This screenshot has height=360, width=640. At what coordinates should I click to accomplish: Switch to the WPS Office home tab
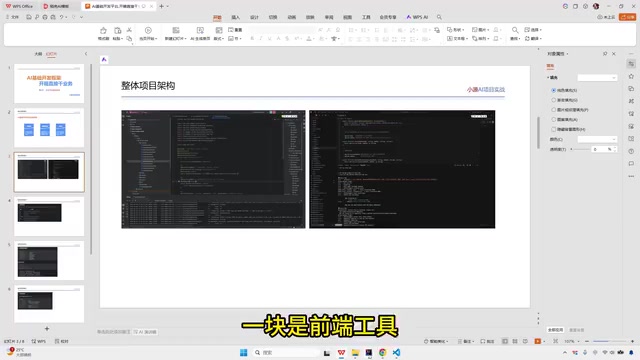coord(19,6)
